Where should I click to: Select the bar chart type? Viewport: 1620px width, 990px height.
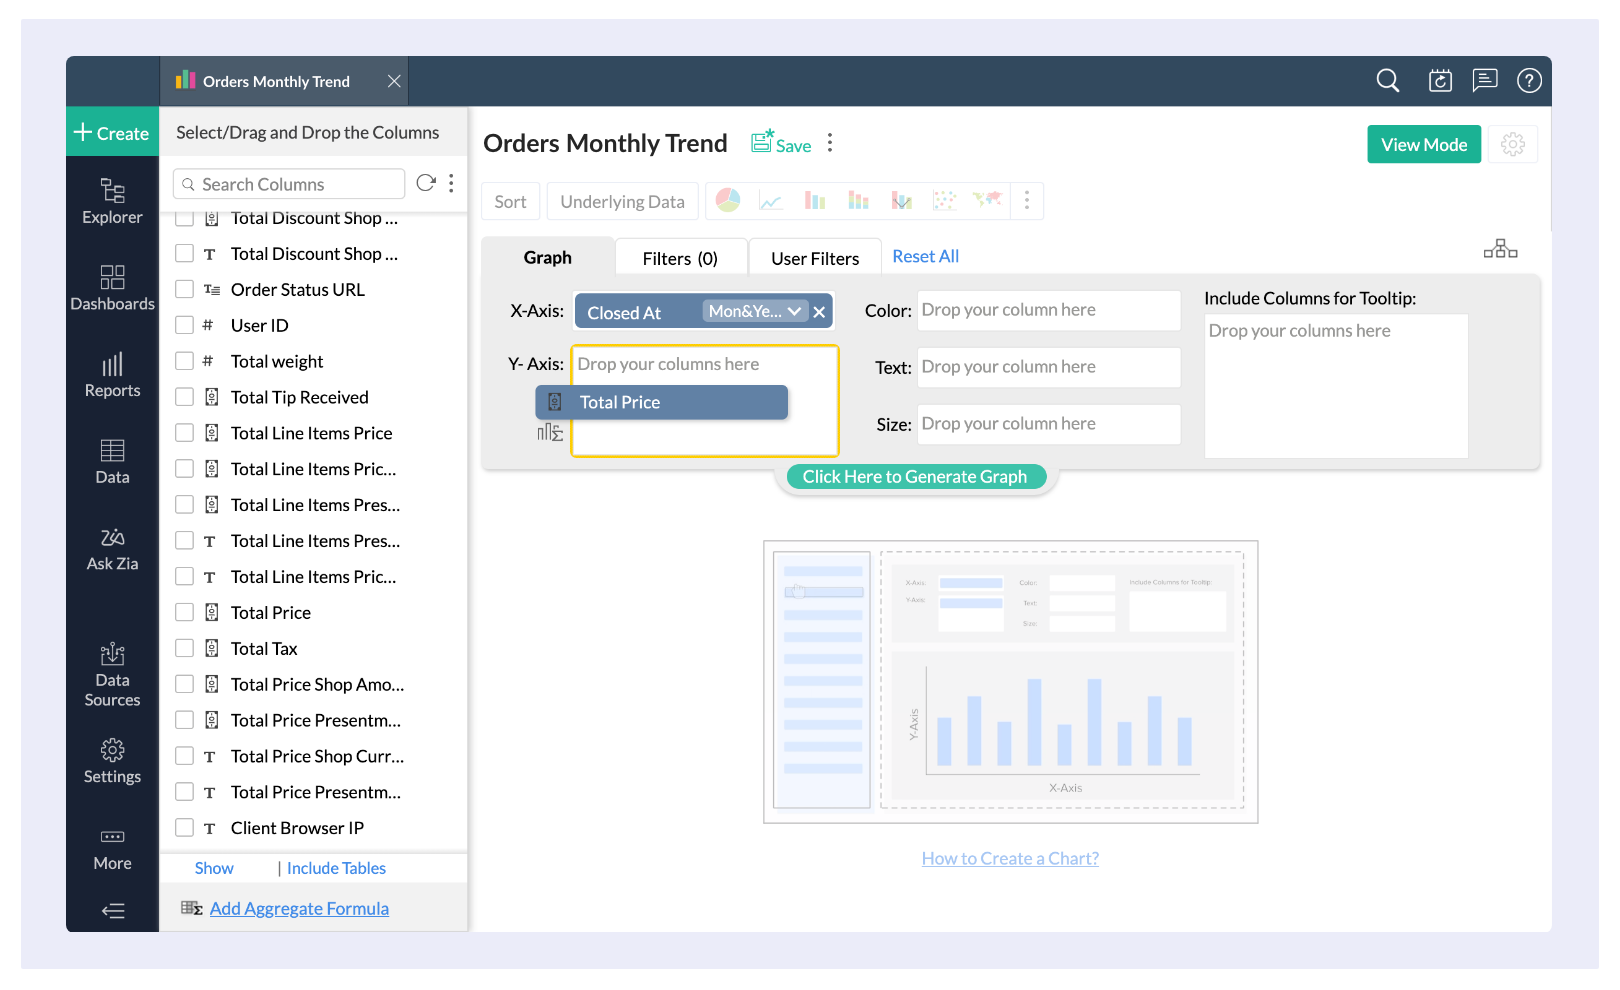pos(815,201)
